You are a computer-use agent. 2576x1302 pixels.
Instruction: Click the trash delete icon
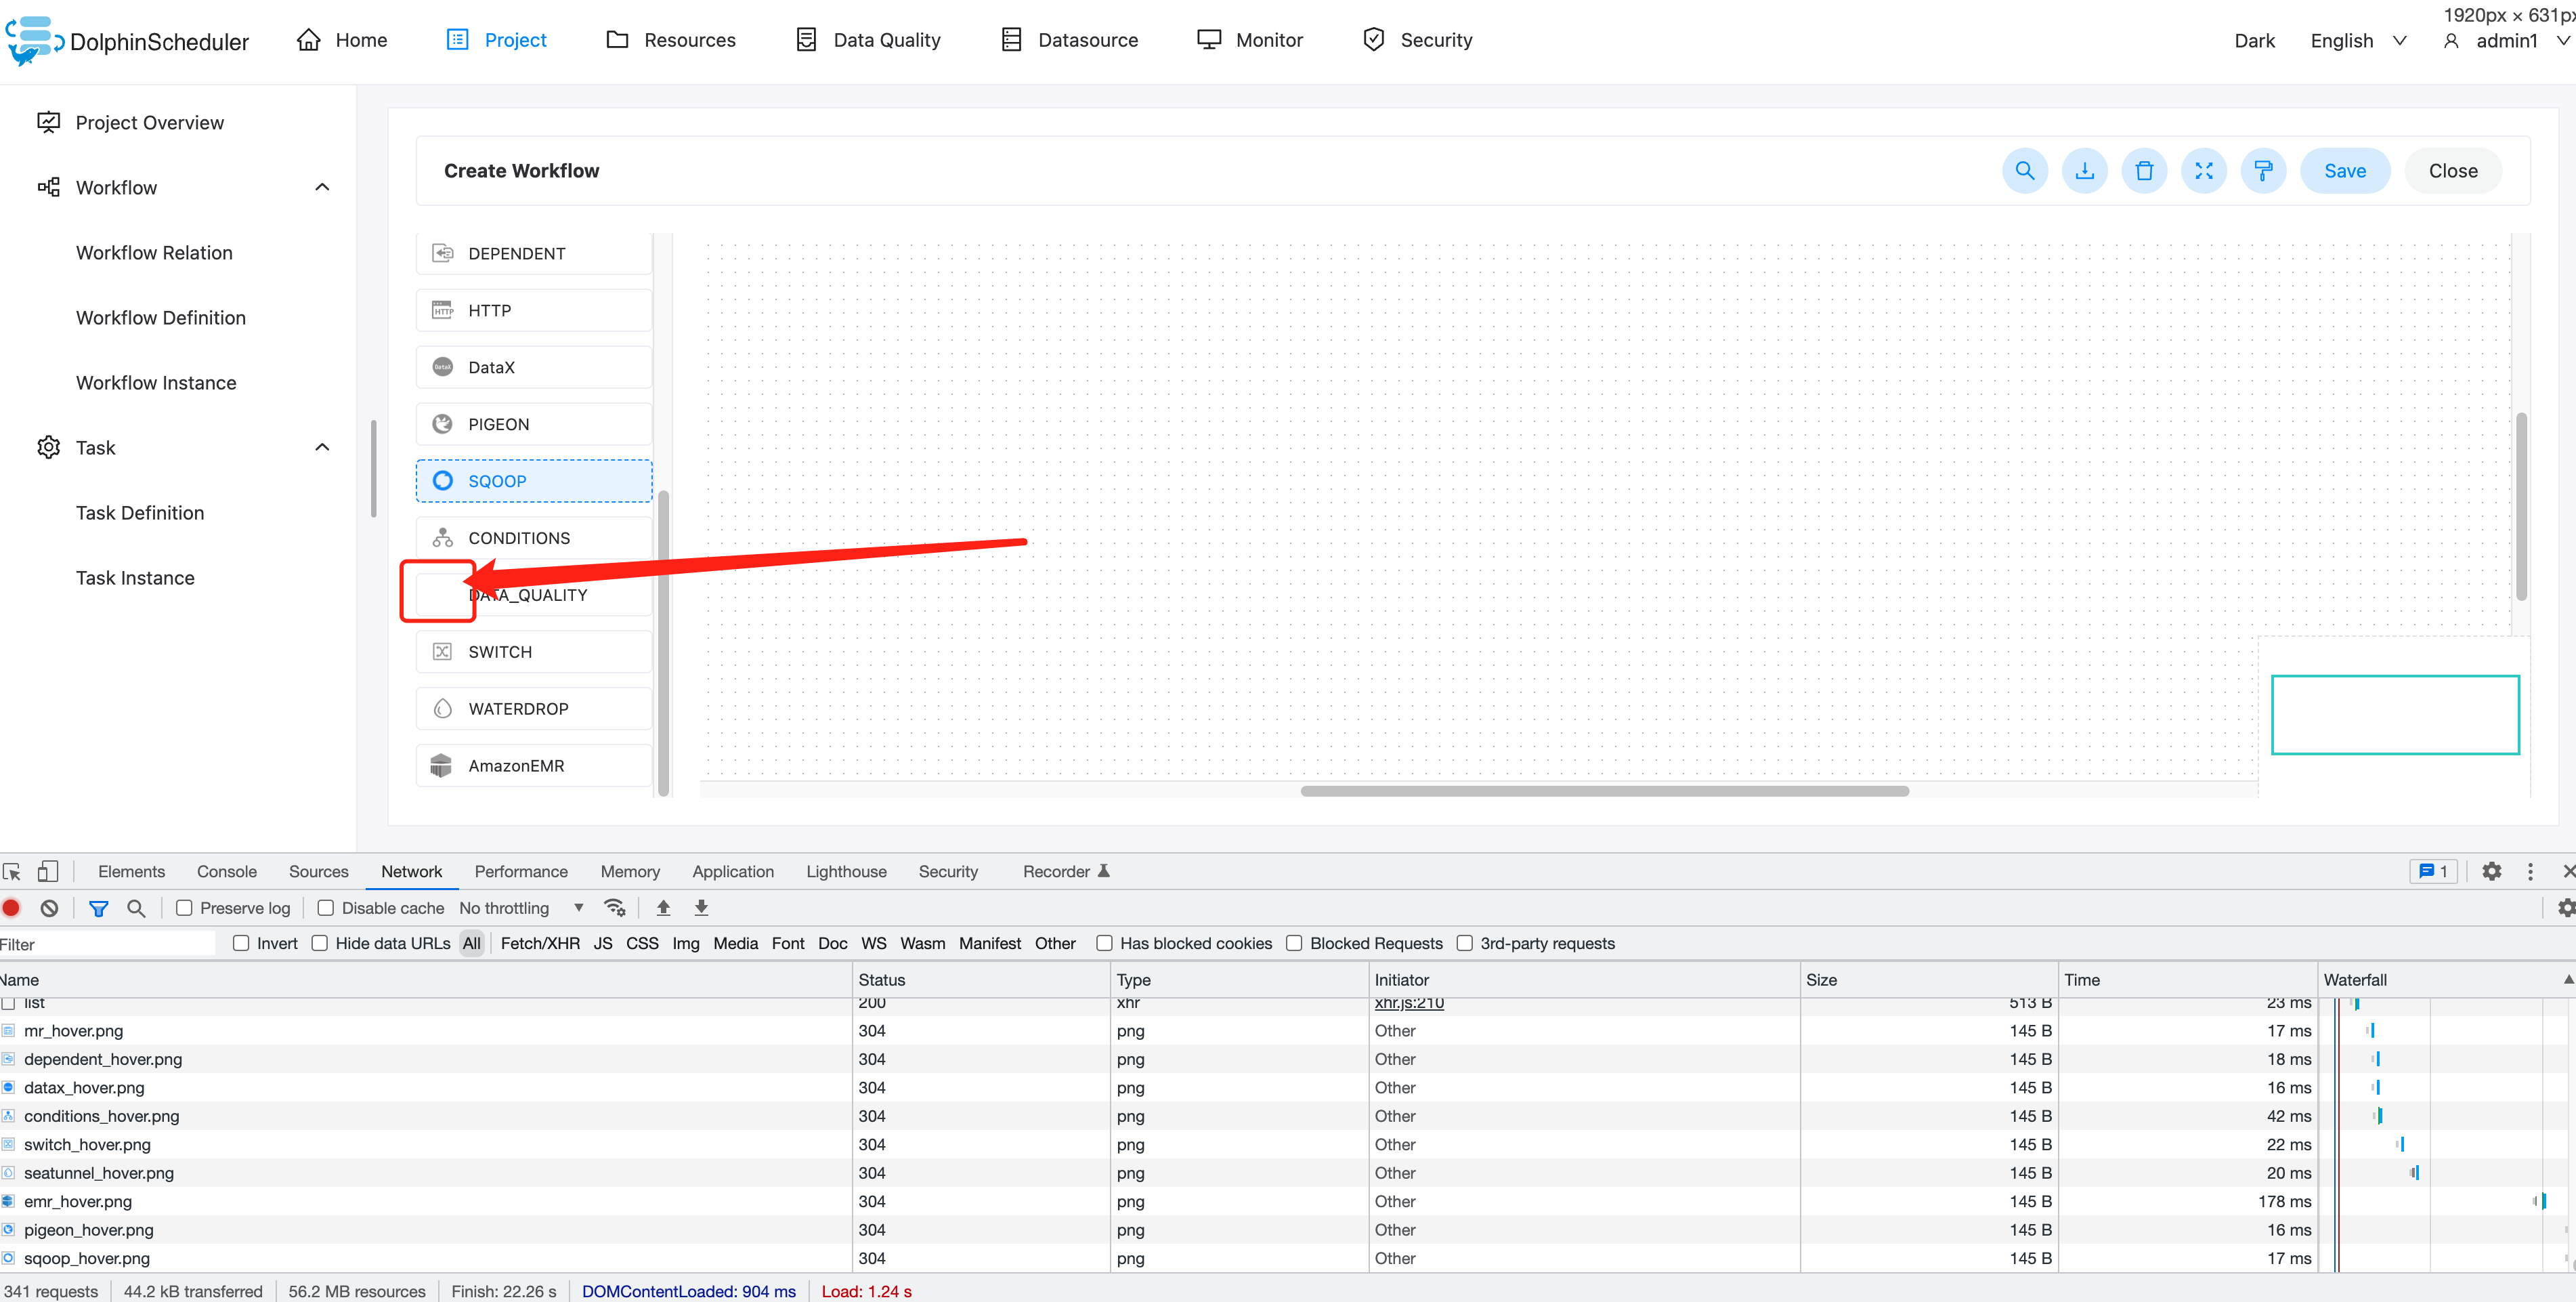(x=2144, y=171)
